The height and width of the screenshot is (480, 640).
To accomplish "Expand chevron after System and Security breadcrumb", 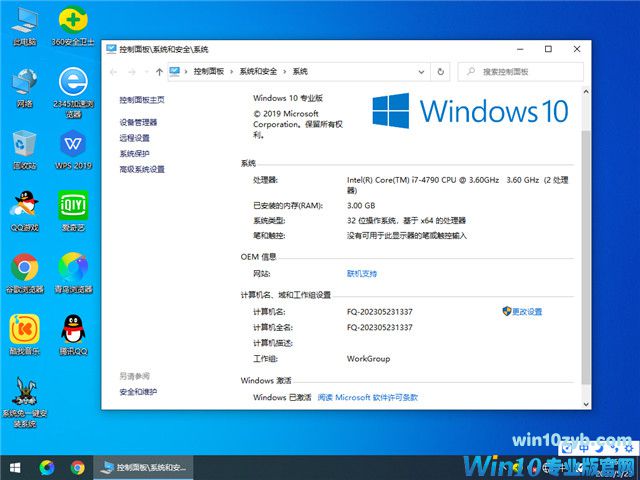I will pyautogui.click(x=284, y=72).
